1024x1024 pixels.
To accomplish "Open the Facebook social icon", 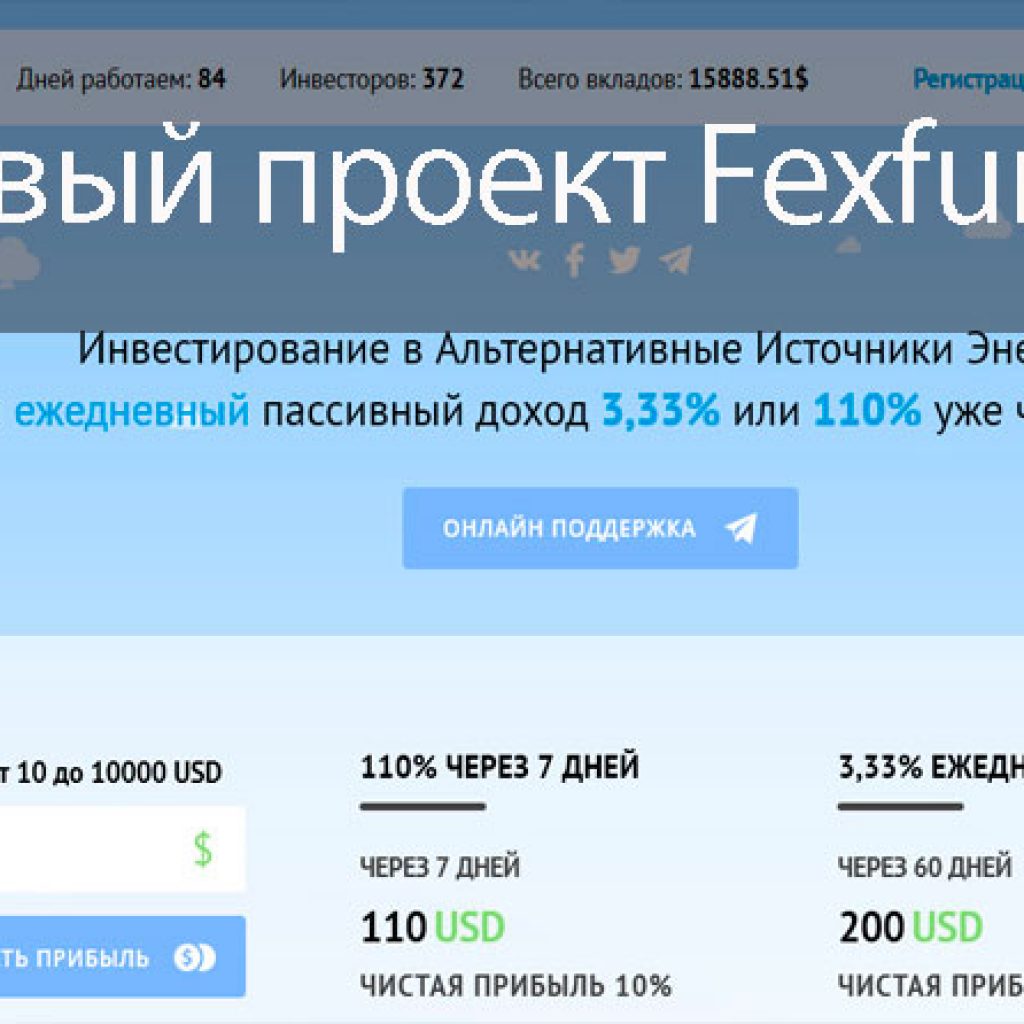I will coord(574,261).
